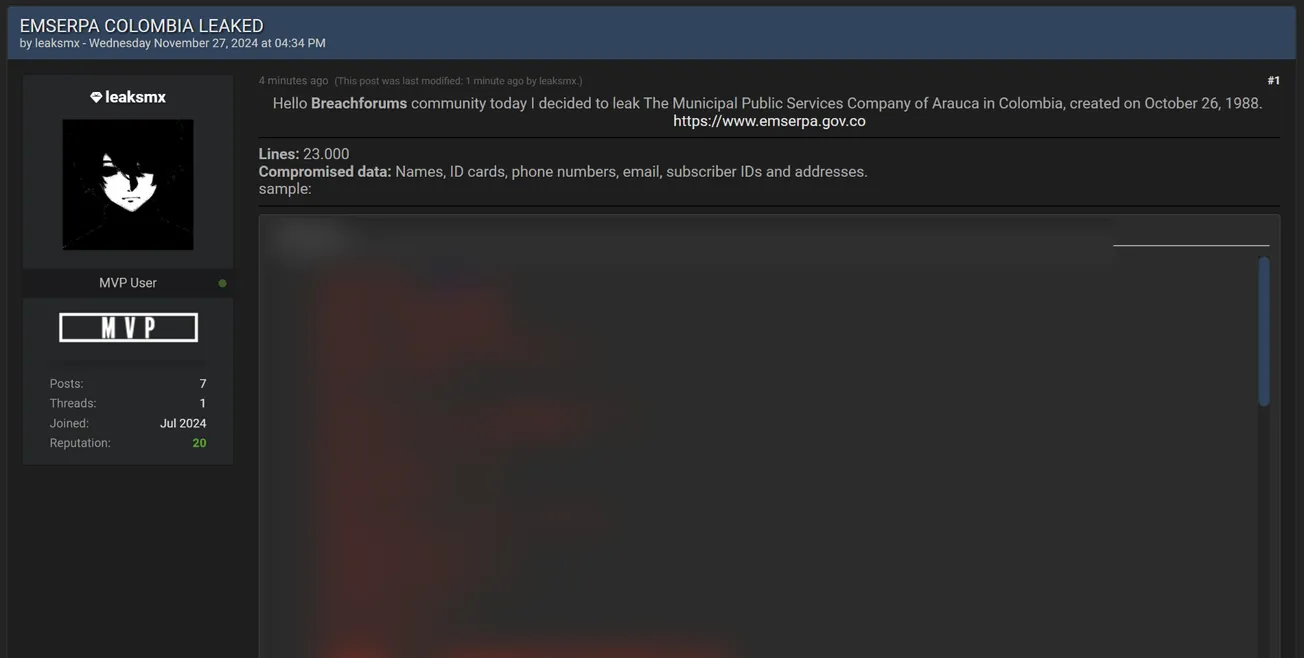Click the thread title EMSERPA COLOMBIA LEAKED
1304x658 pixels.
[x=142, y=25]
